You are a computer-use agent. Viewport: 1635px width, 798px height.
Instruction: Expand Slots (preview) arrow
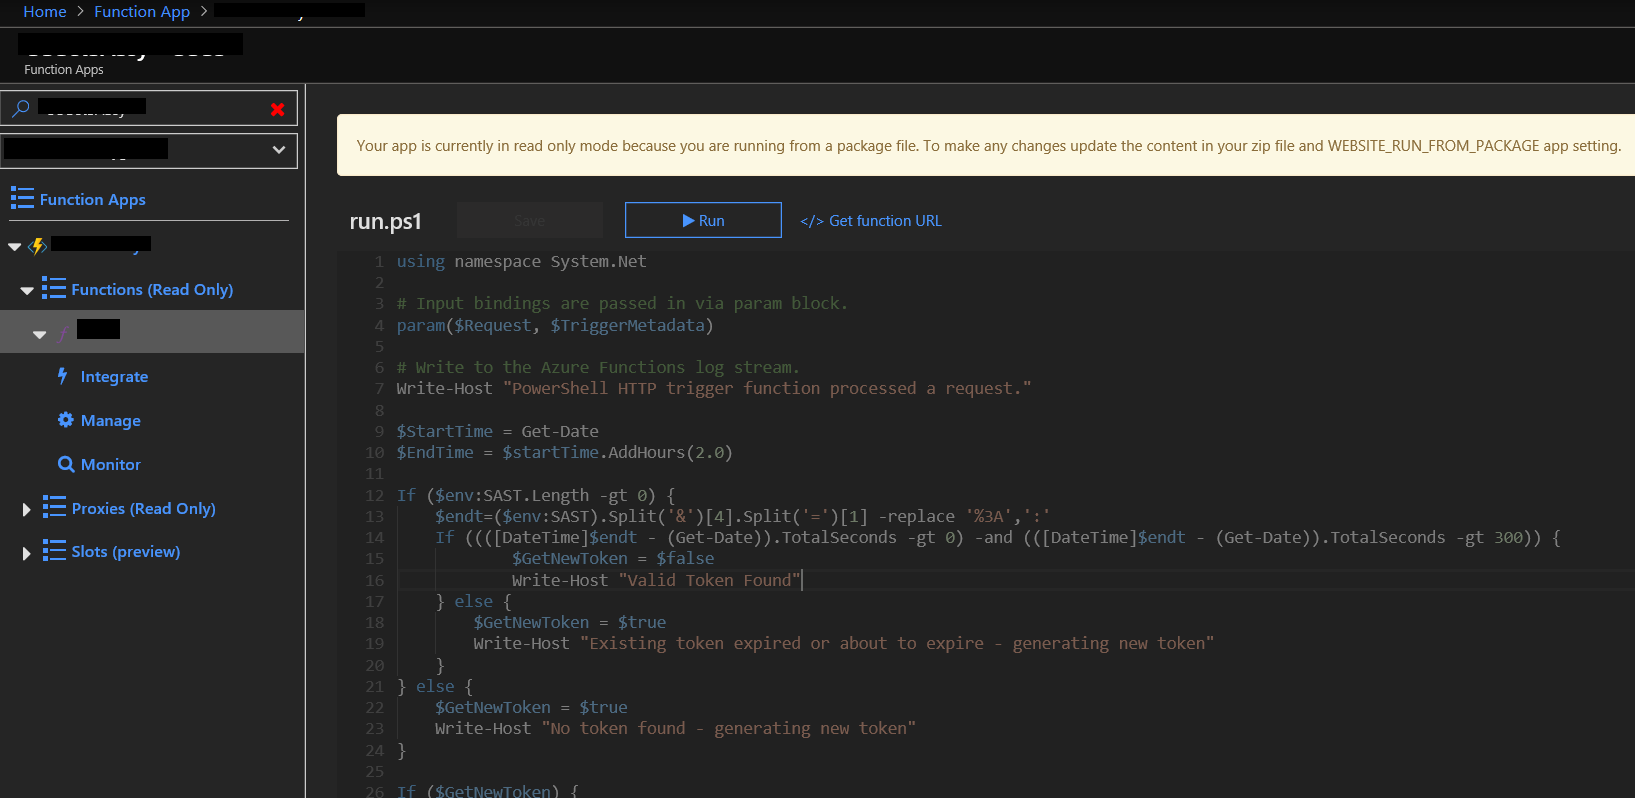coord(26,553)
